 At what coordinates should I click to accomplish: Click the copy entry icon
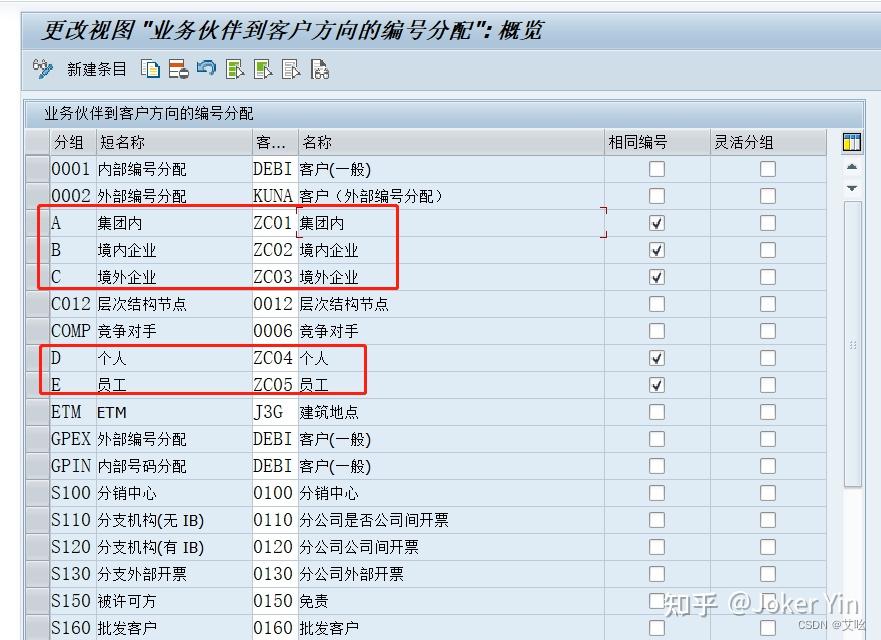pyautogui.click(x=150, y=69)
